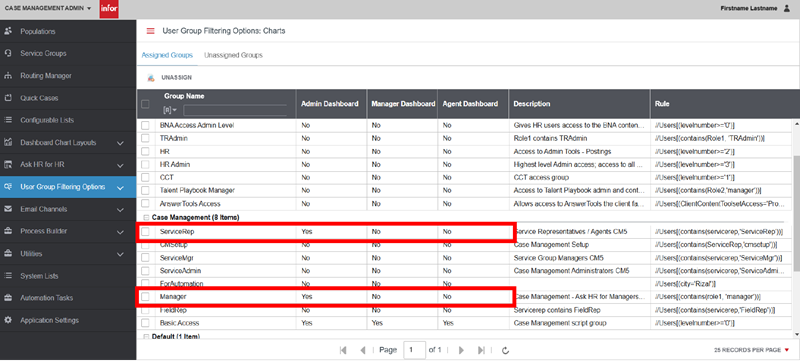Click the Ask HR for HR icon
This screenshot has width=800, height=361.
click(8, 165)
